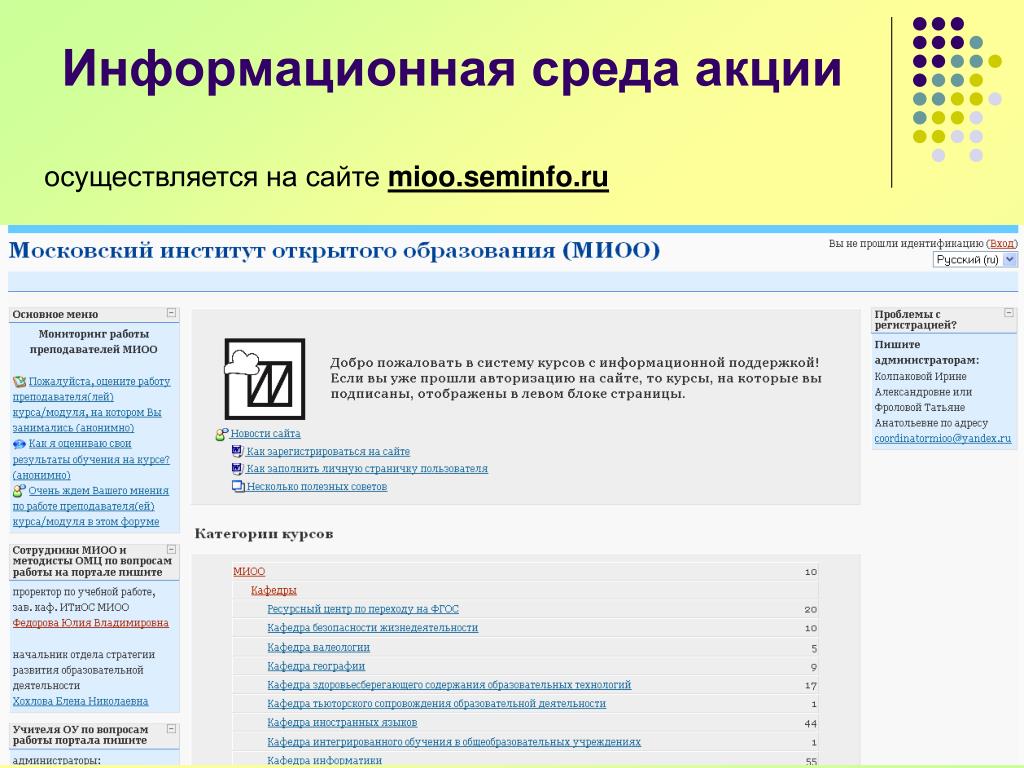This screenshot has height=768, width=1024.
Task: Click the forum icon before 'Очень ждем Вашего мнения'
Action: pyautogui.click(x=19, y=490)
